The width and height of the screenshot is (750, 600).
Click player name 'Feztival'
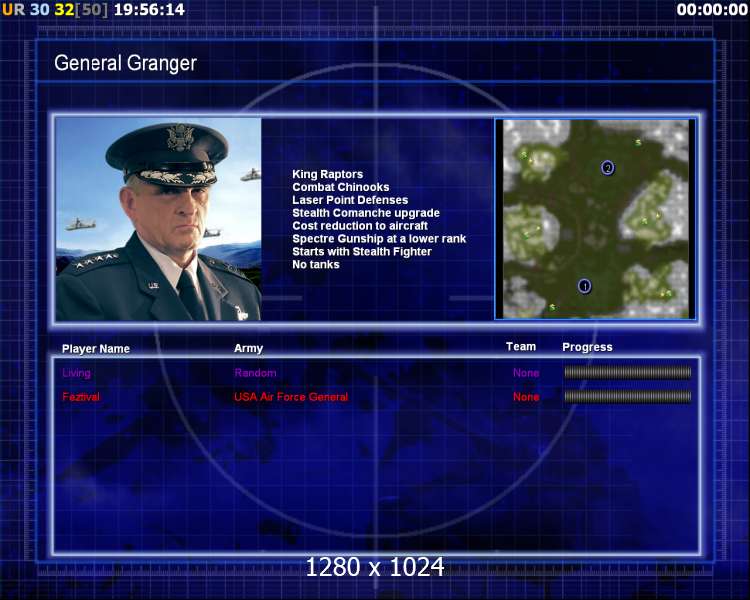pyautogui.click(x=81, y=397)
